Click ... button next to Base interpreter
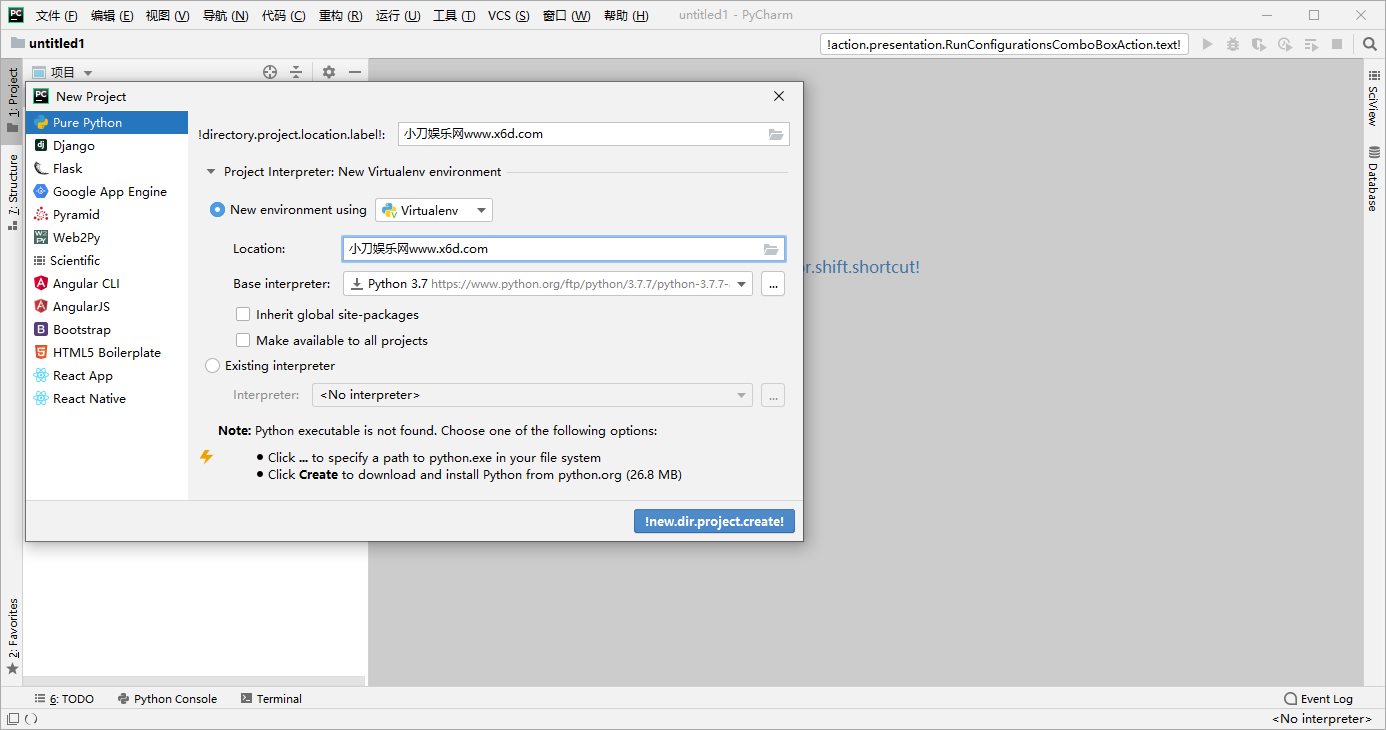Screen dimensions: 1386x730 [773, 284]
